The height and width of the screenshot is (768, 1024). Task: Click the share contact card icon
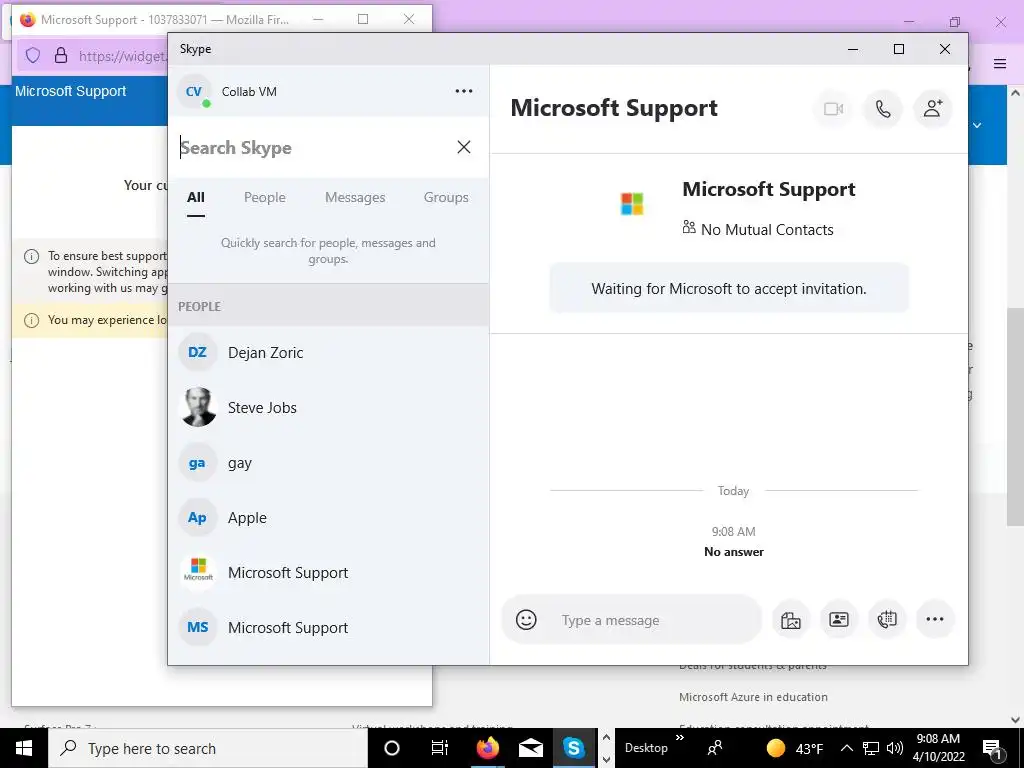click(x=839, y=619)
